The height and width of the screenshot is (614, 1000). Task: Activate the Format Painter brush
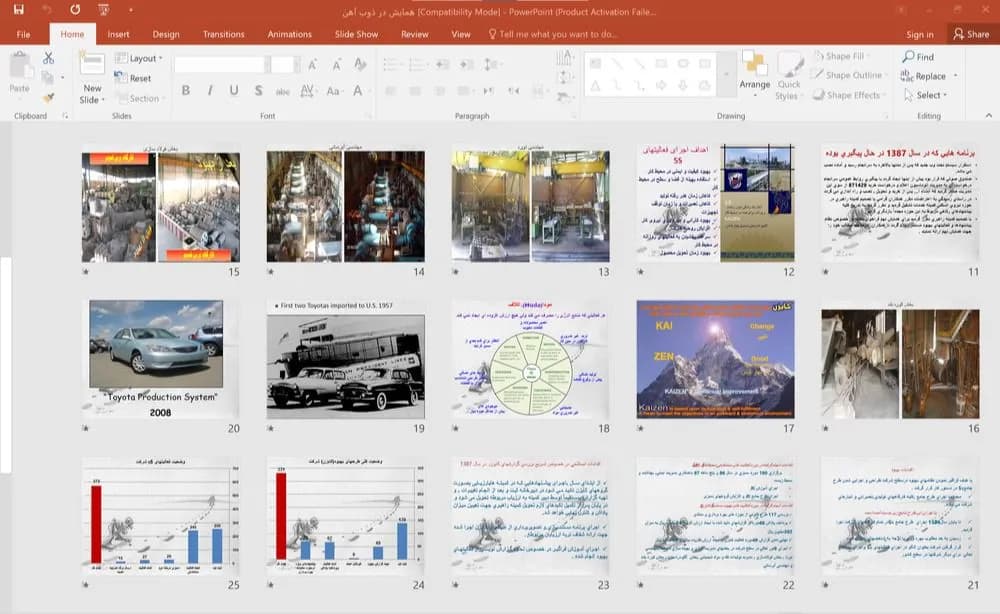click(48, 98)
